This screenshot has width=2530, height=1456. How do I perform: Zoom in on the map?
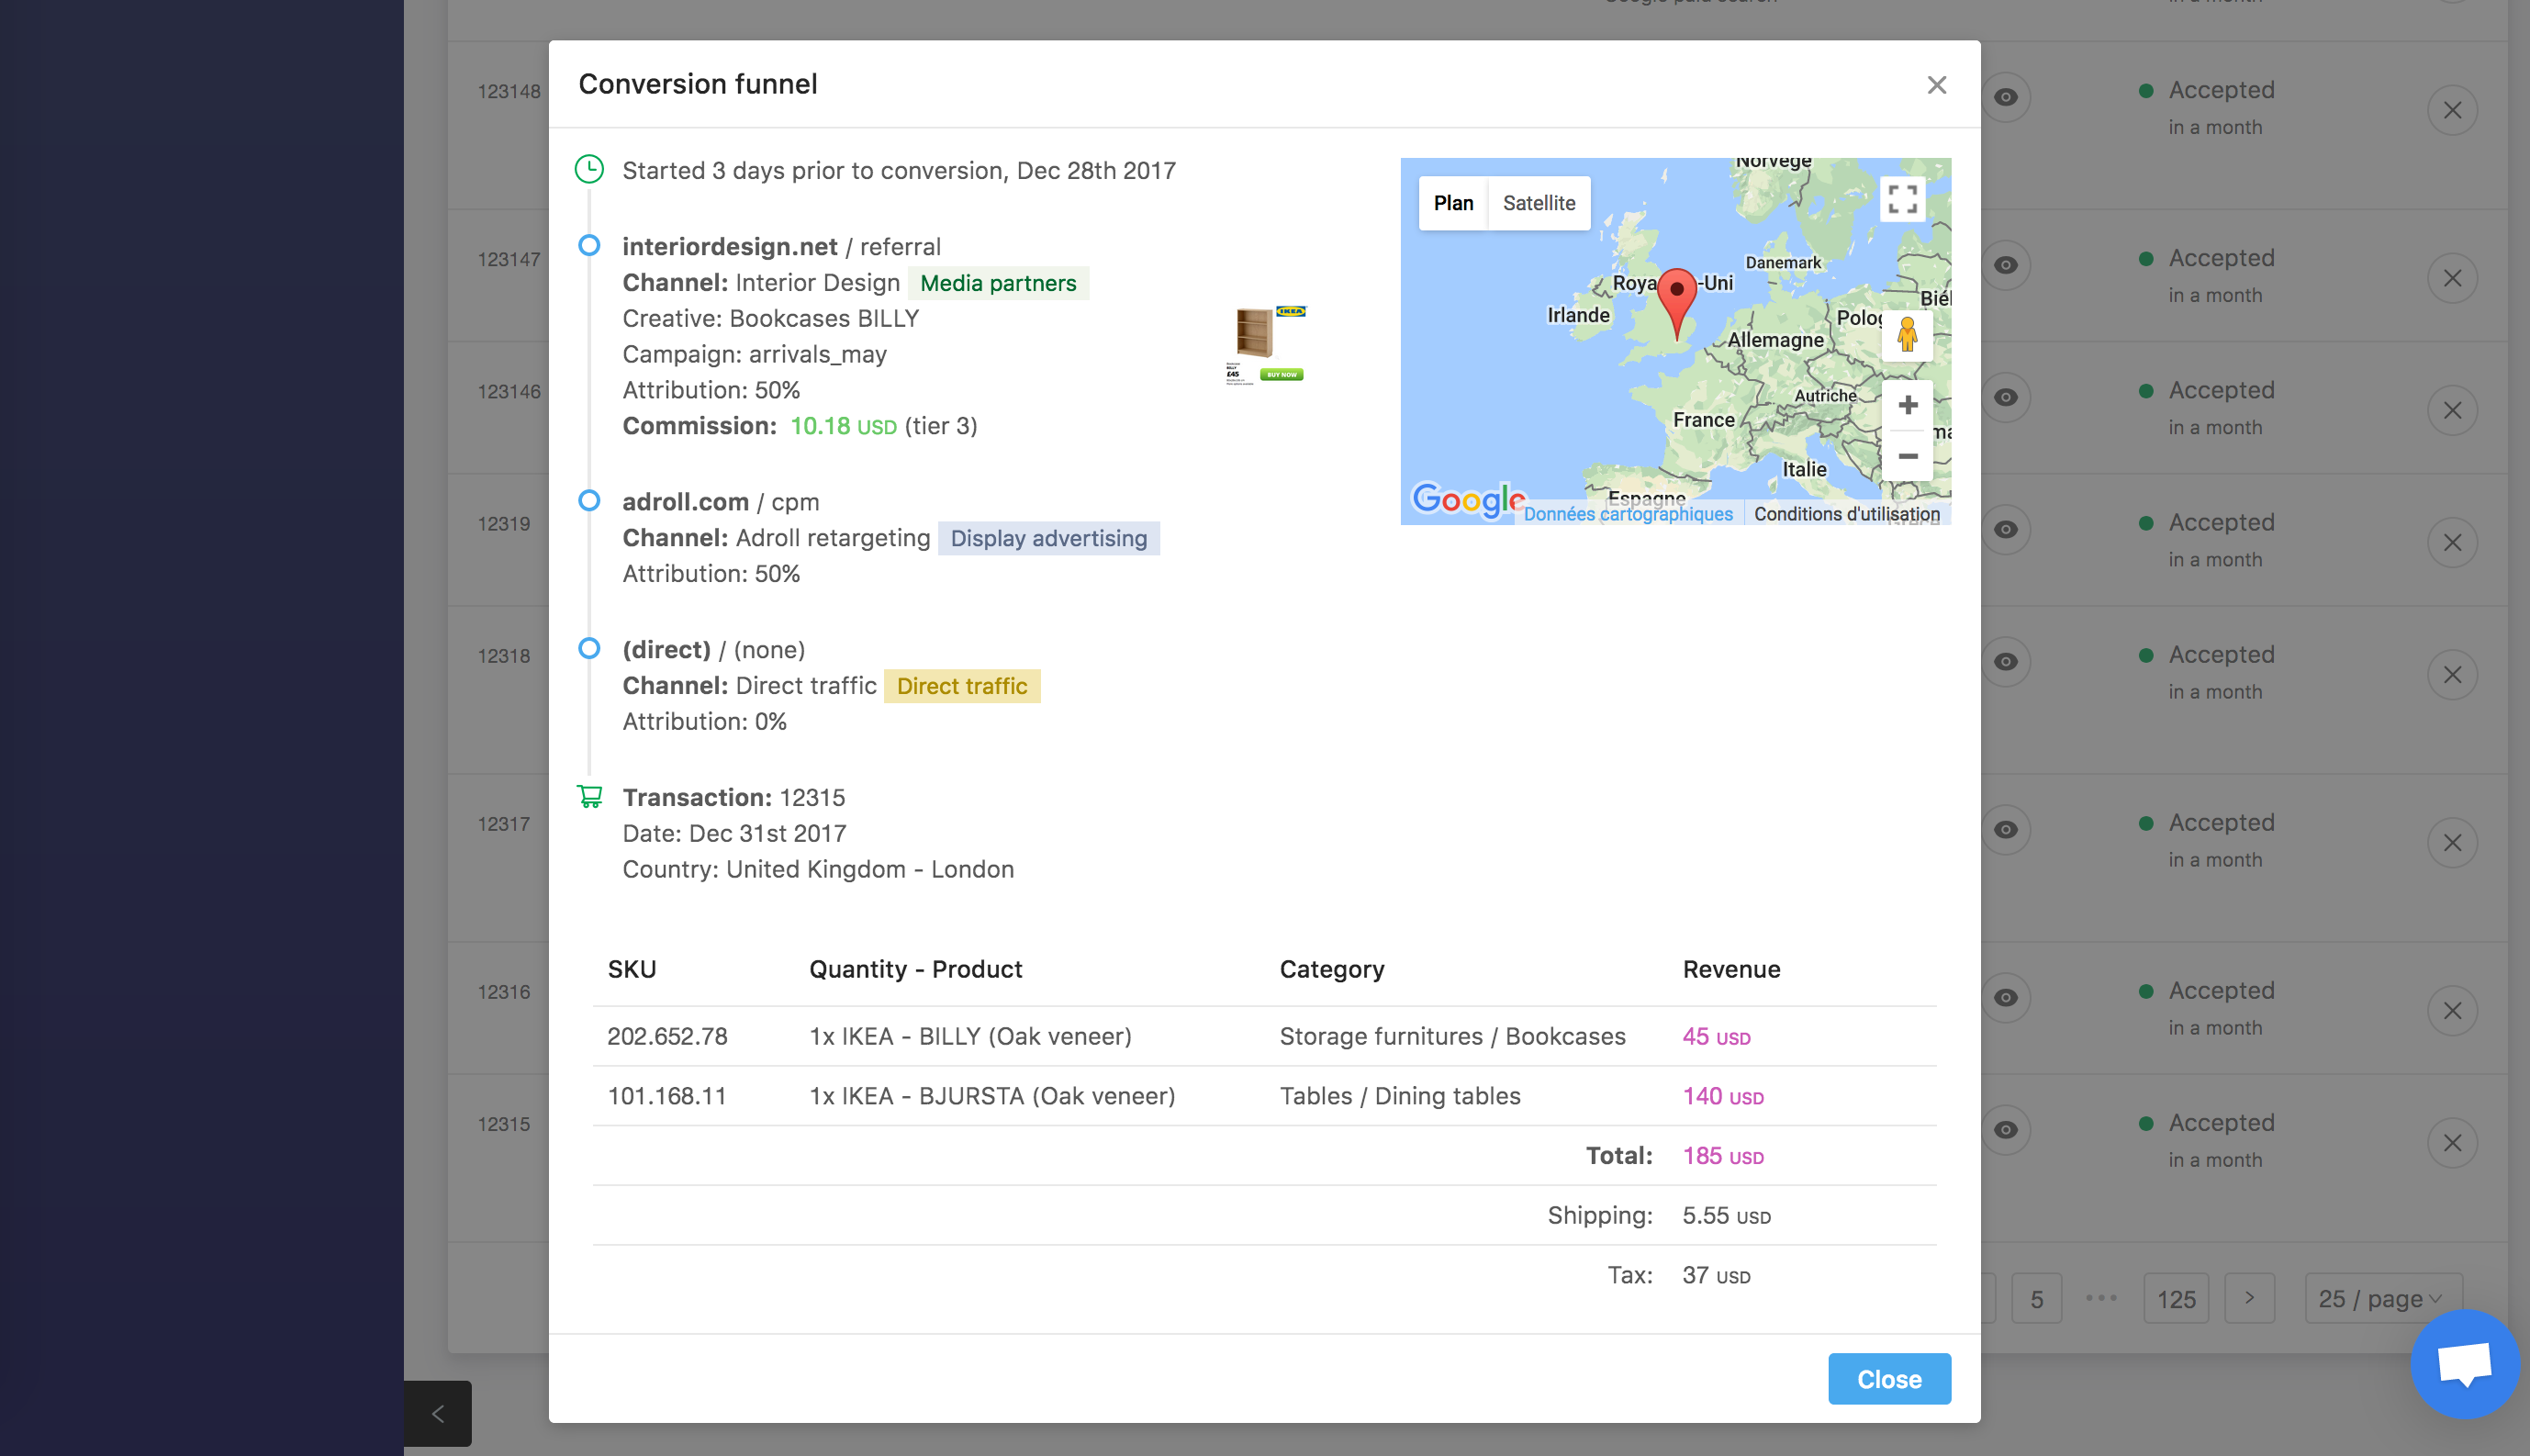[x=1907, y=405]
